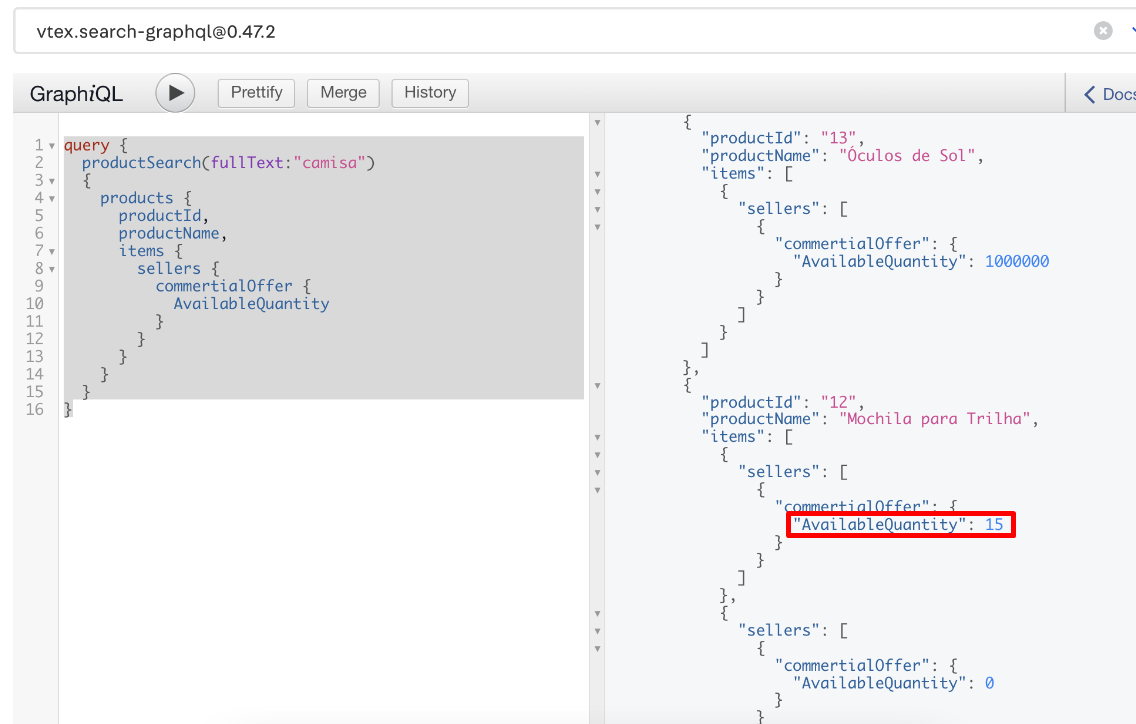Viewport: 1136px width, 724px height.
Task: Clear the vtex.search-graphql app field
Action: tap(1103, 30)
